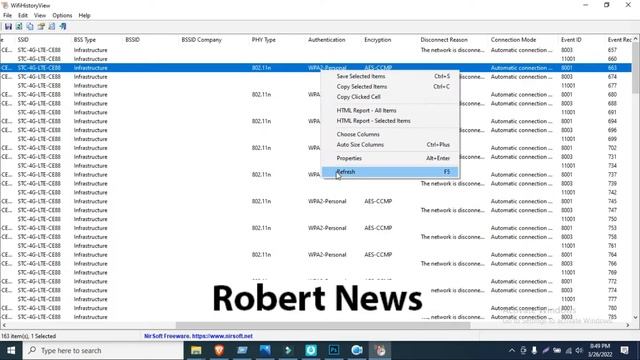Viewport: 640px width, 360px height.
Task: Open the Options menu
Action: [62, 16]
